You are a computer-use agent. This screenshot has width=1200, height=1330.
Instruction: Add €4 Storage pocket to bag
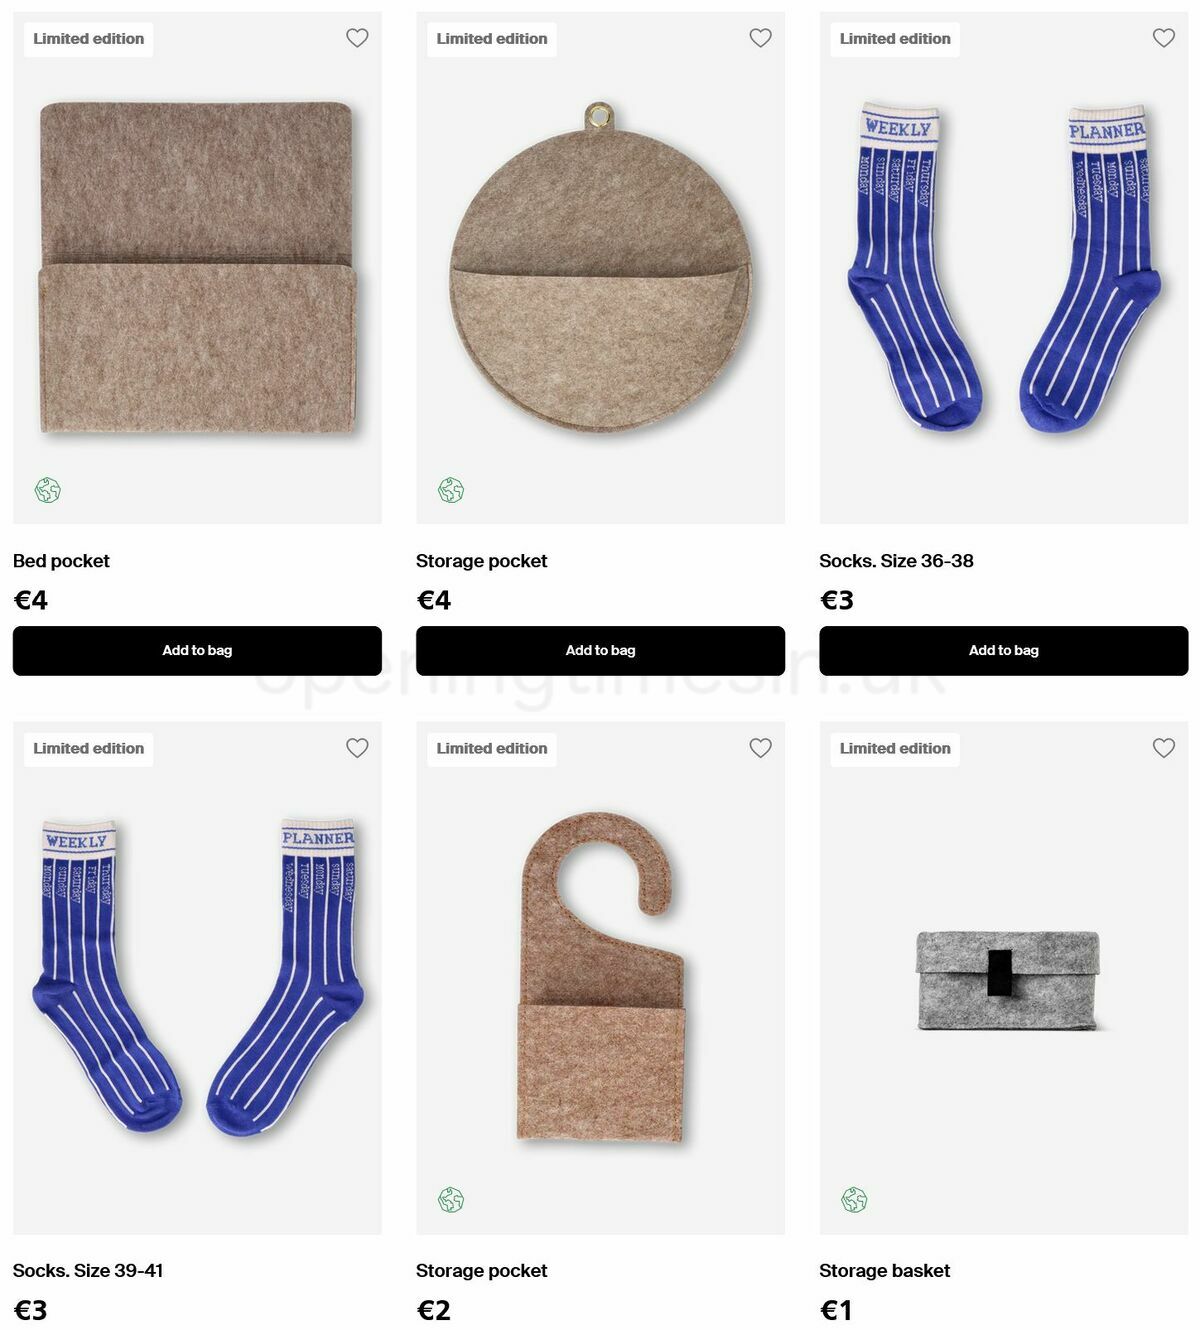(600, 651)
